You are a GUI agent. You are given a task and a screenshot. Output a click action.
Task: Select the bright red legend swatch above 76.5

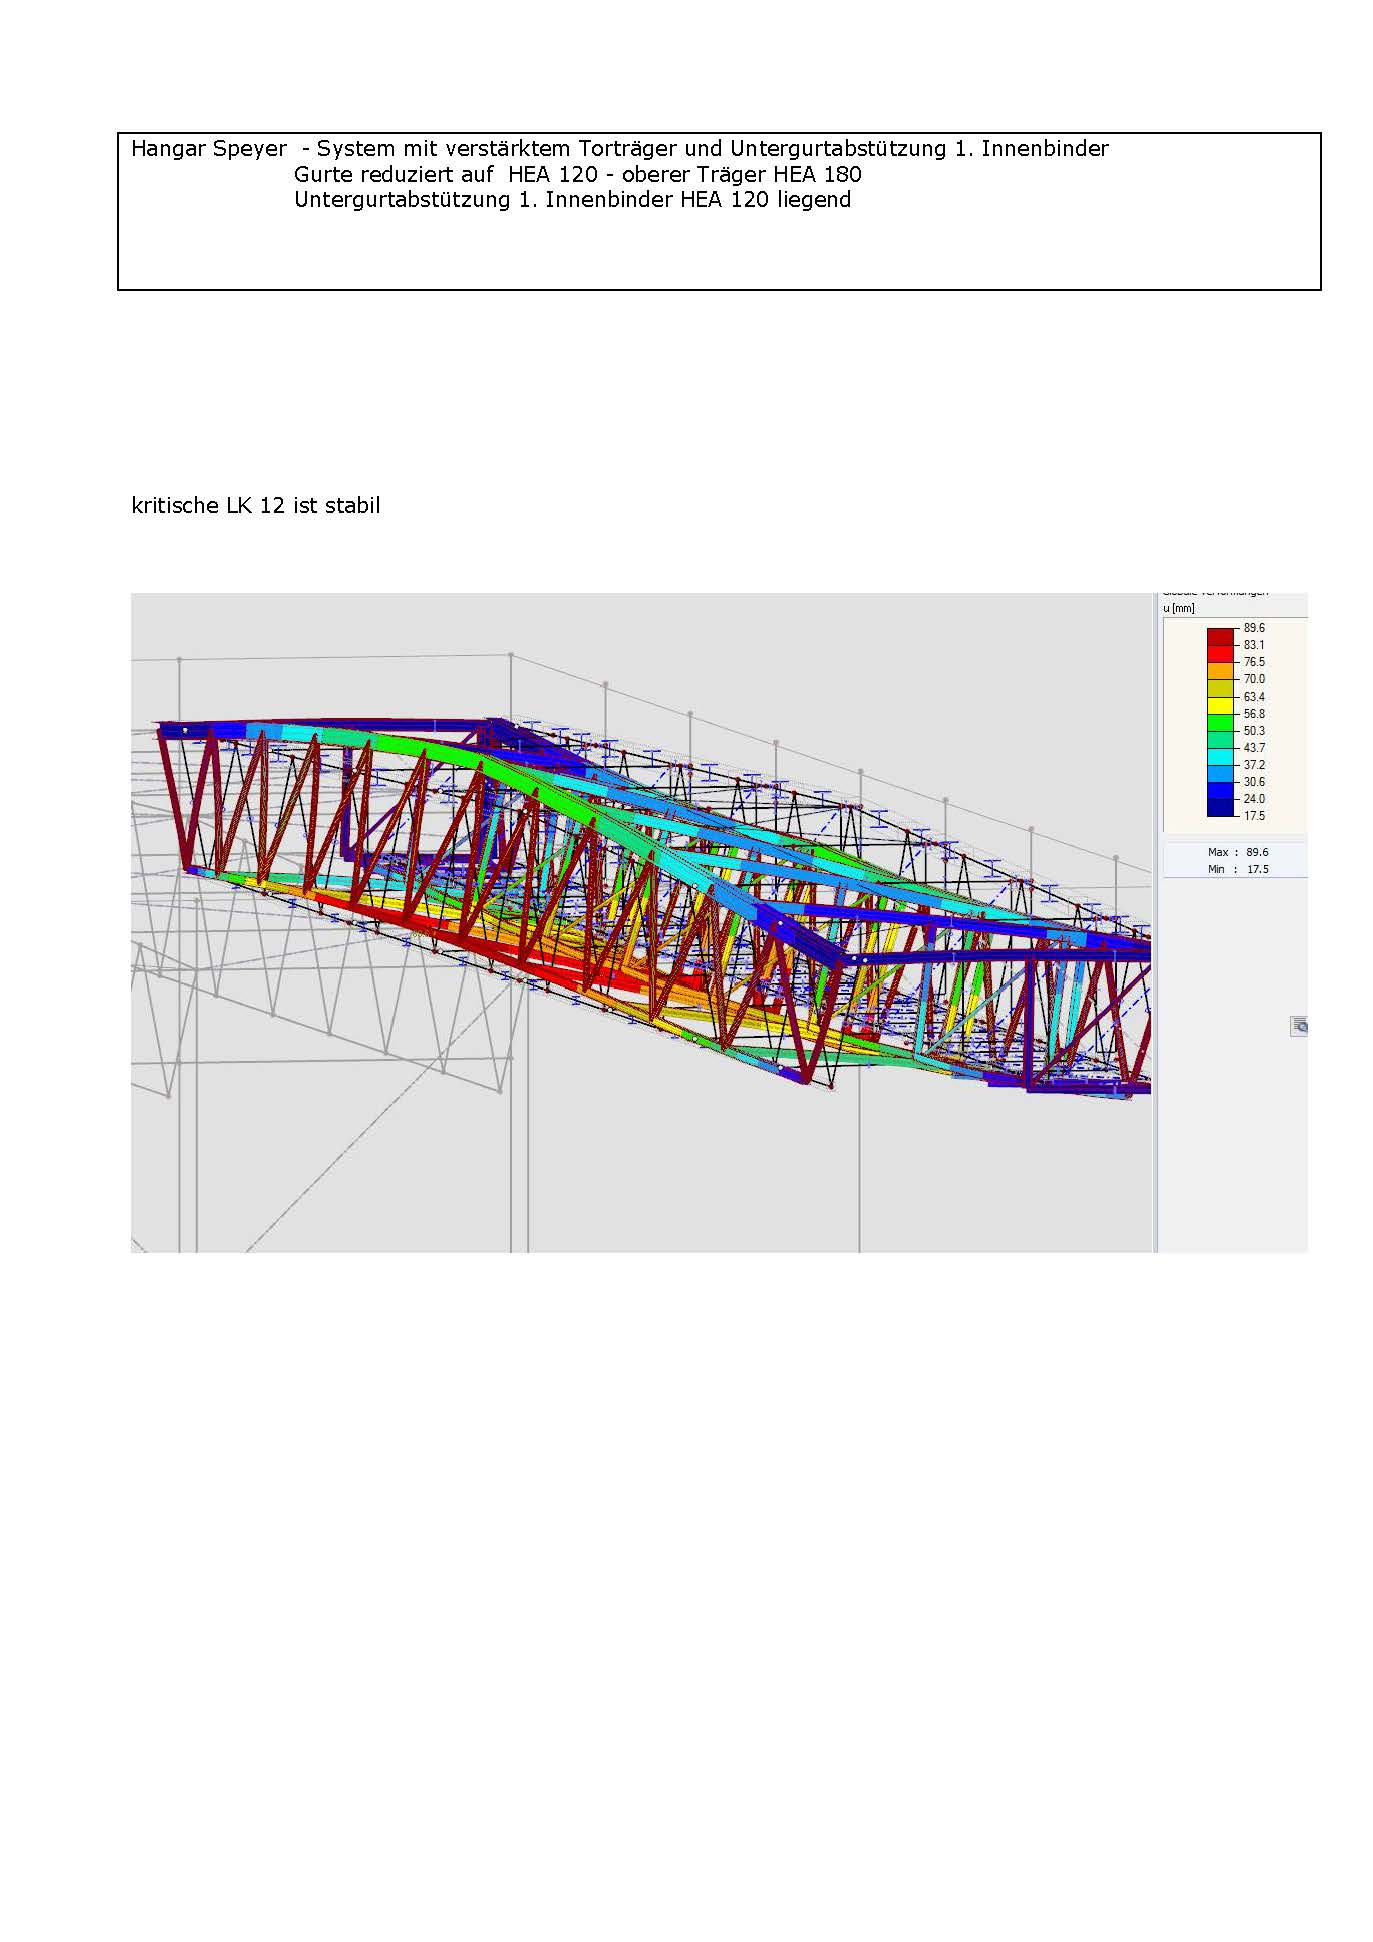click(x=1221, y=653)
